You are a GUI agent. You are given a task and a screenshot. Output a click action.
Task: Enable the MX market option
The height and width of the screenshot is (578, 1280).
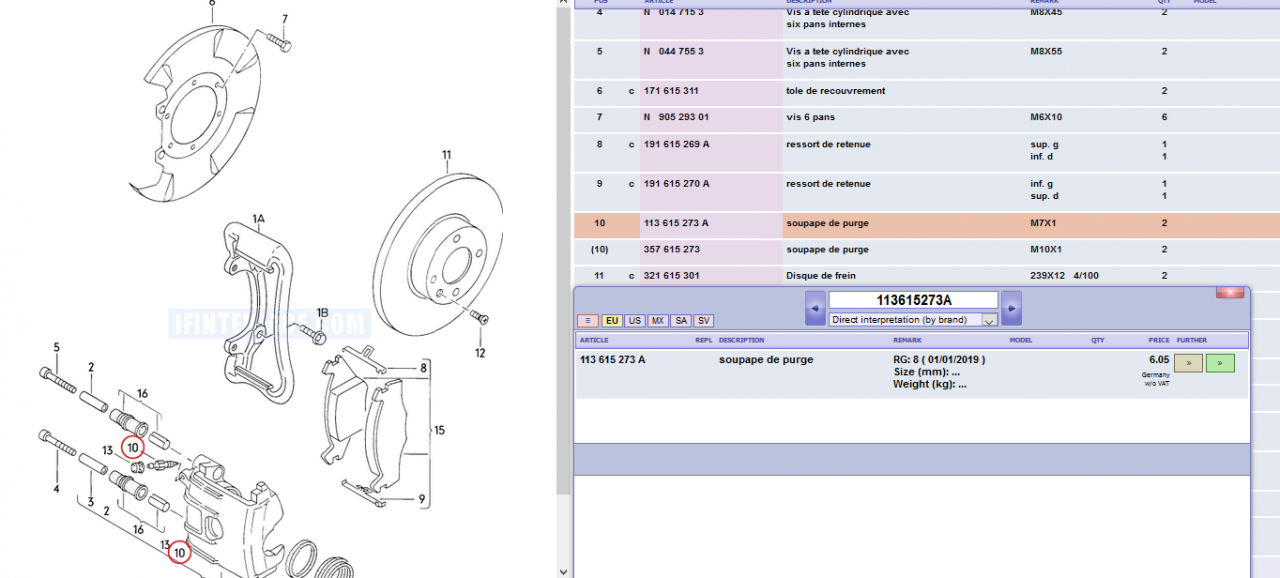coord(658,321)
